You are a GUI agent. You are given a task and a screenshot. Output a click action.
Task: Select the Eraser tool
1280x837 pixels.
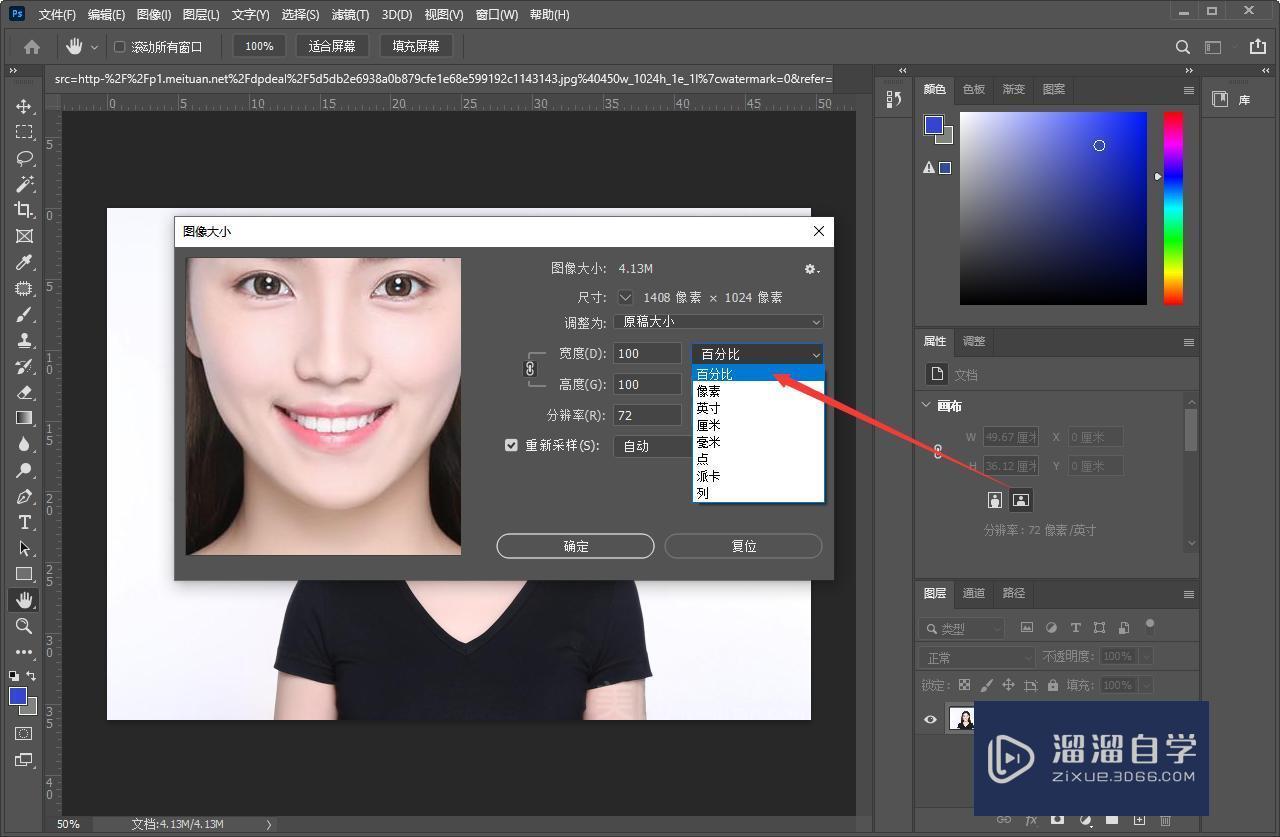[24, 392]
